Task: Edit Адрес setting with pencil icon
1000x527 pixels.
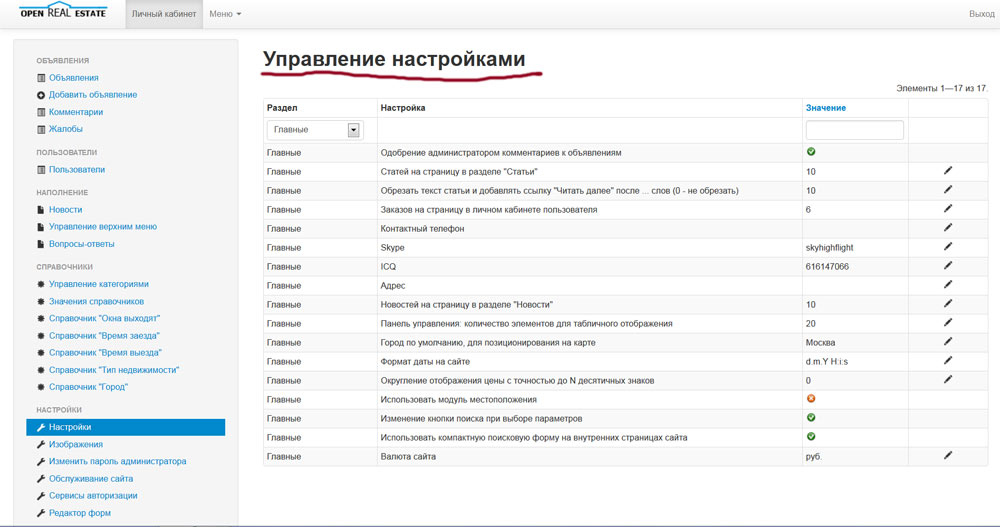Action: tap(948, 285)
